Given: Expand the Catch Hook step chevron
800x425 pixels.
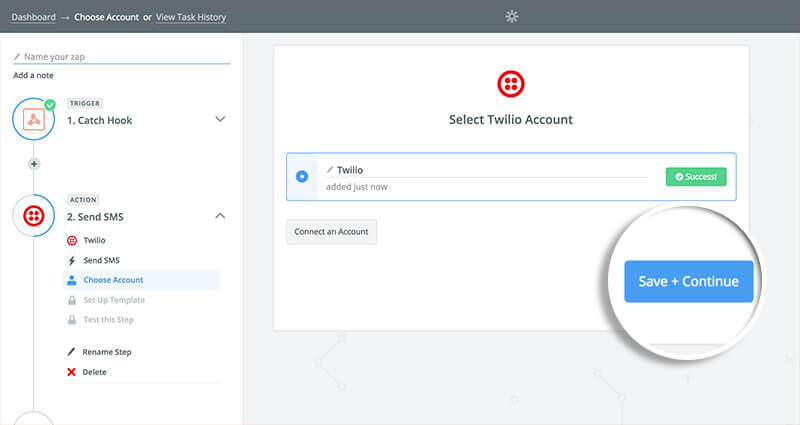Looking at the screenshot, I should [x=220, y=119].
